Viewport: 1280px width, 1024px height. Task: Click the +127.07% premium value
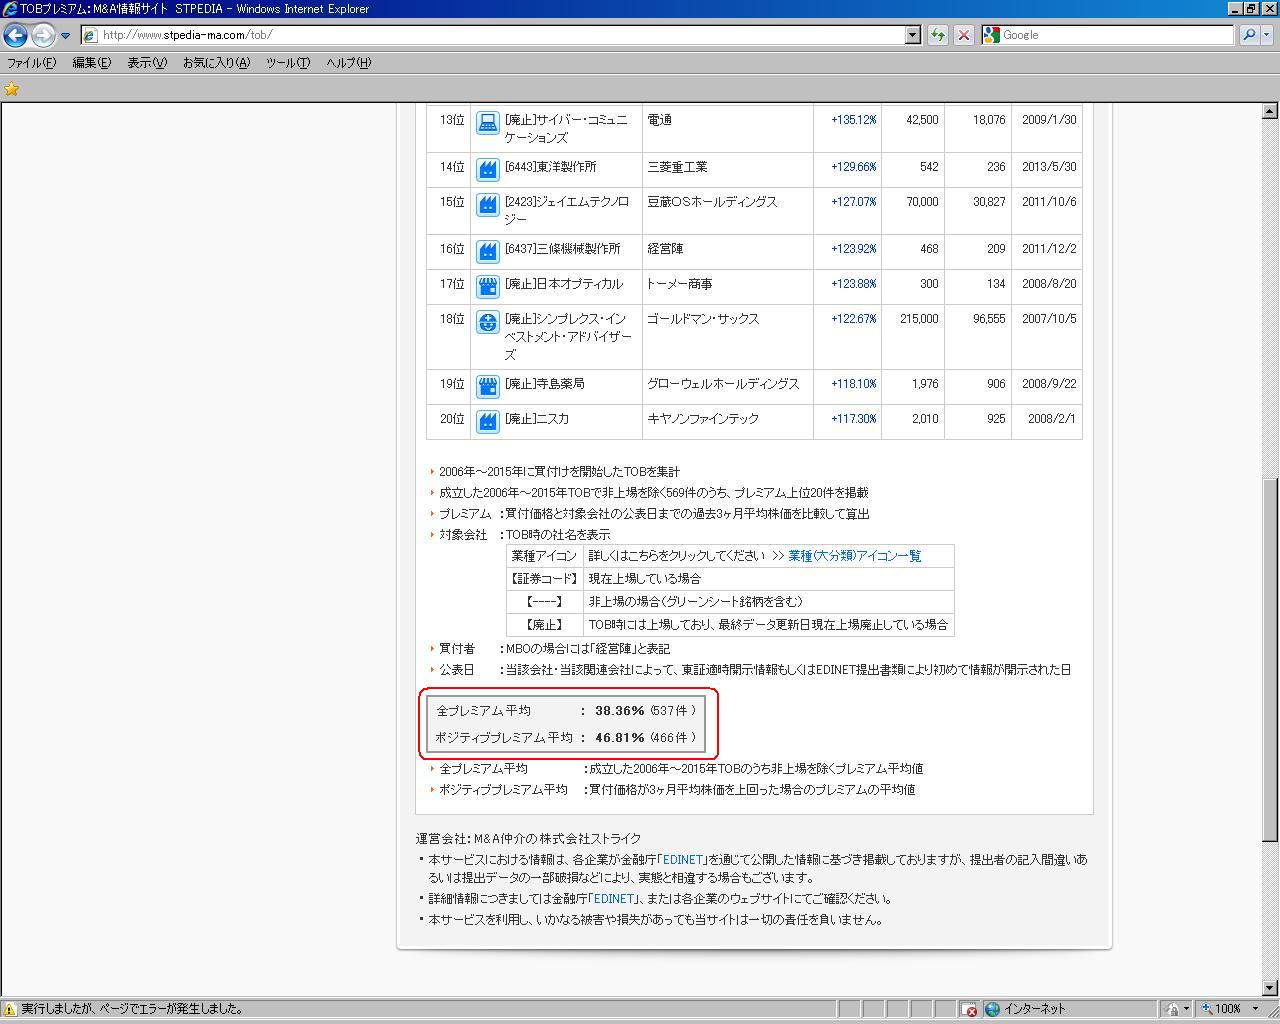tap(853, 202)
